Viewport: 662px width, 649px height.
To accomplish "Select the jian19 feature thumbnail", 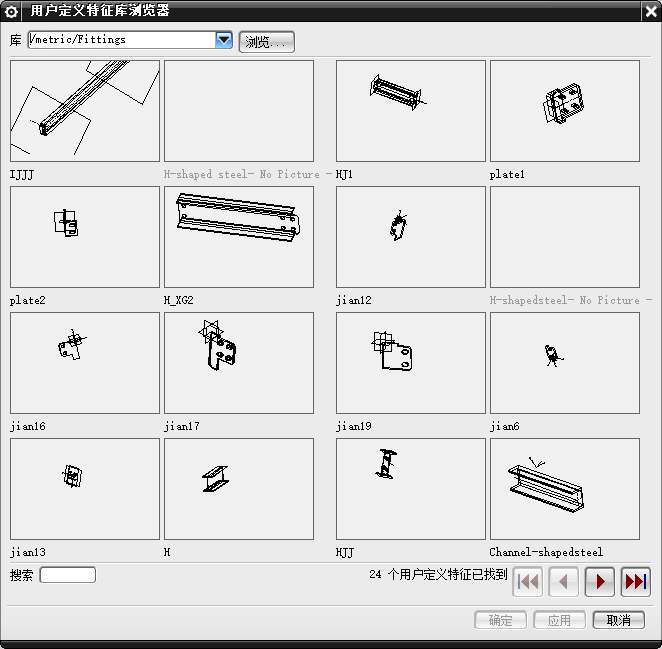I will 411,363.
